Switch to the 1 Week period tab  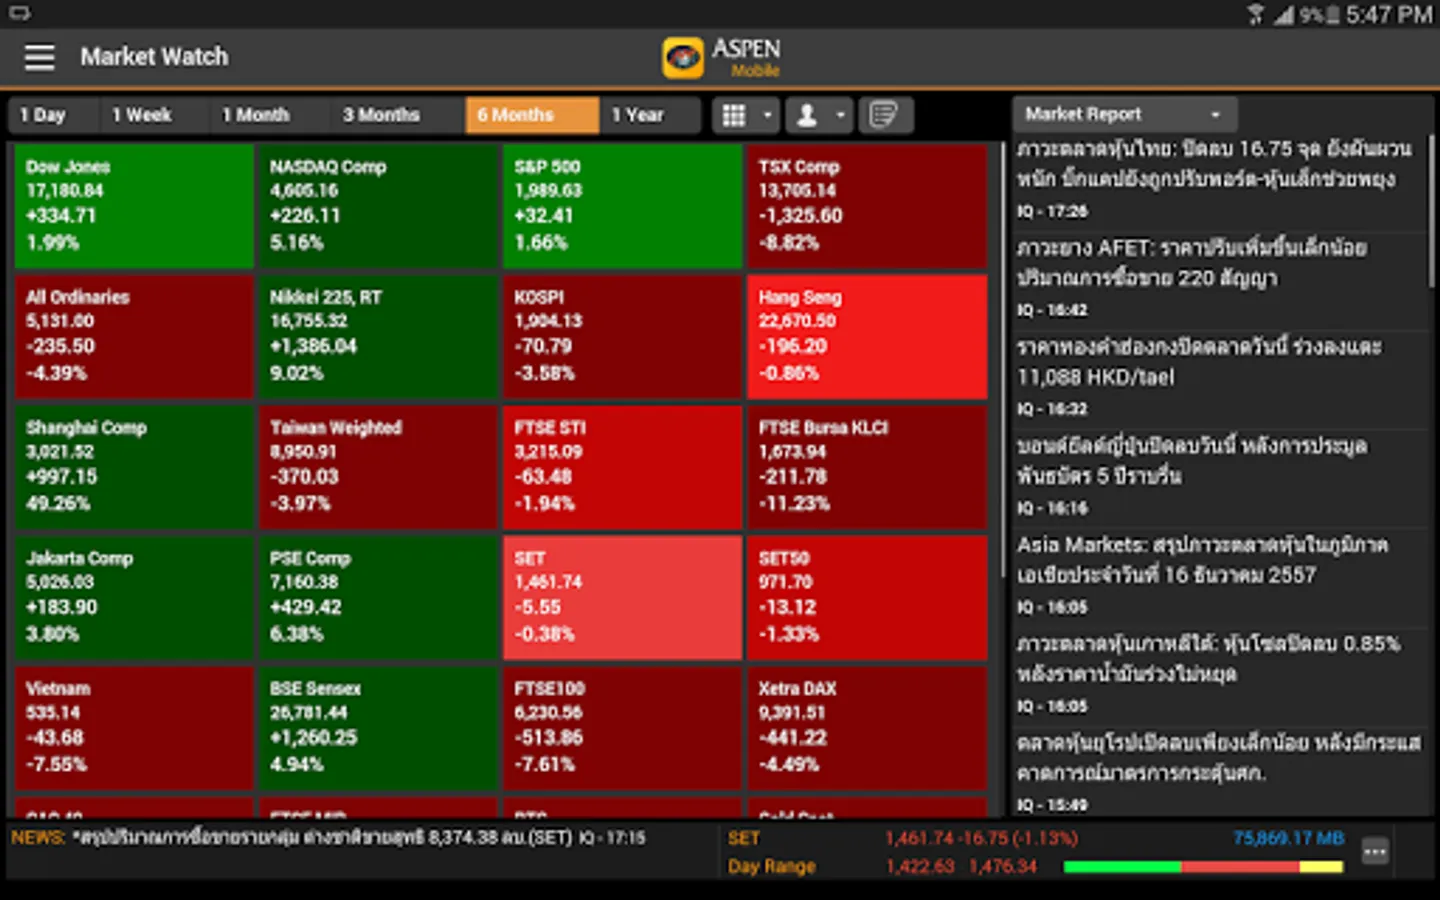[154, 115]
